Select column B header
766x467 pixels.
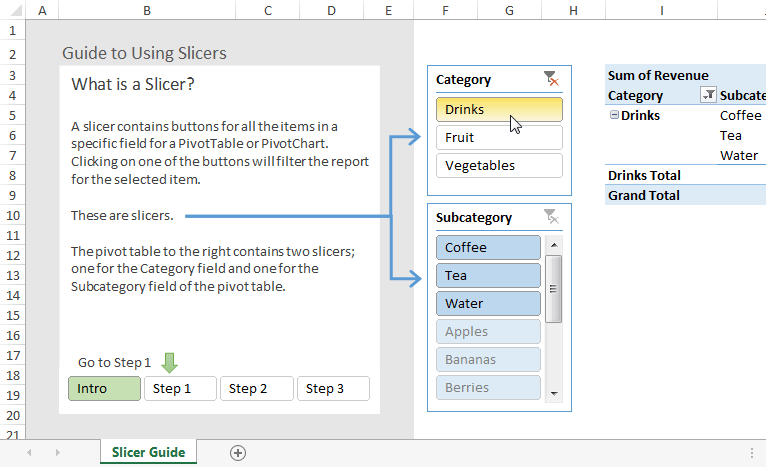point(147,10)
